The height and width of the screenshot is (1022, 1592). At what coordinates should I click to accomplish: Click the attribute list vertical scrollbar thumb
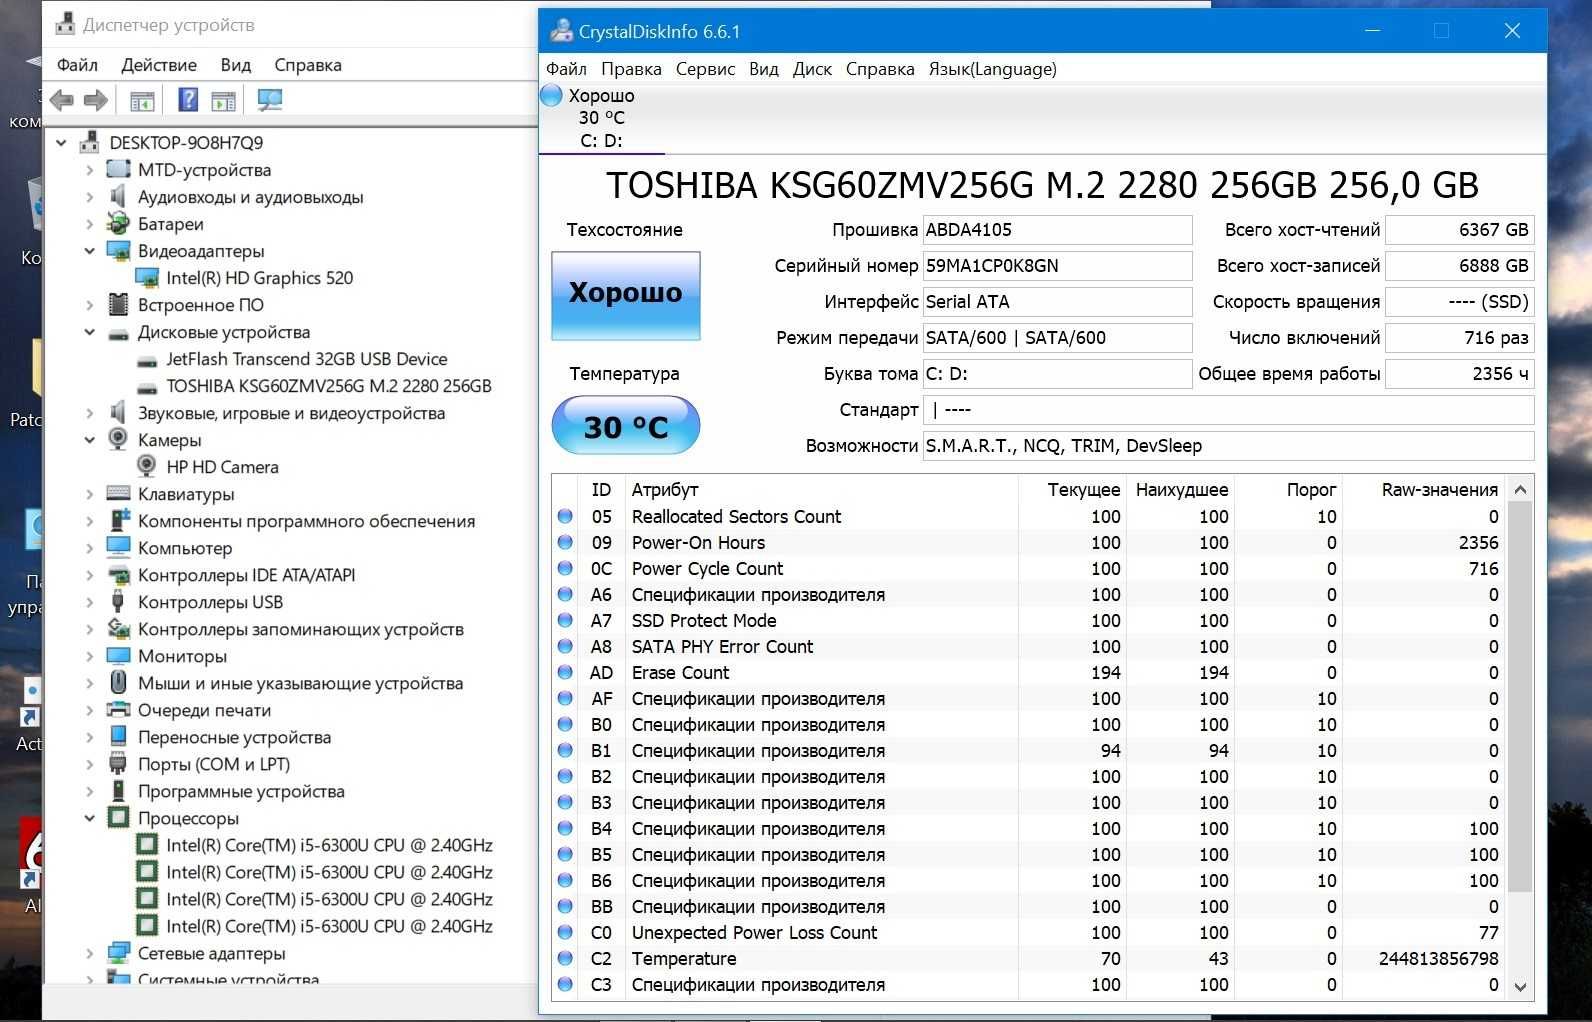click(x=1520, y=696)
